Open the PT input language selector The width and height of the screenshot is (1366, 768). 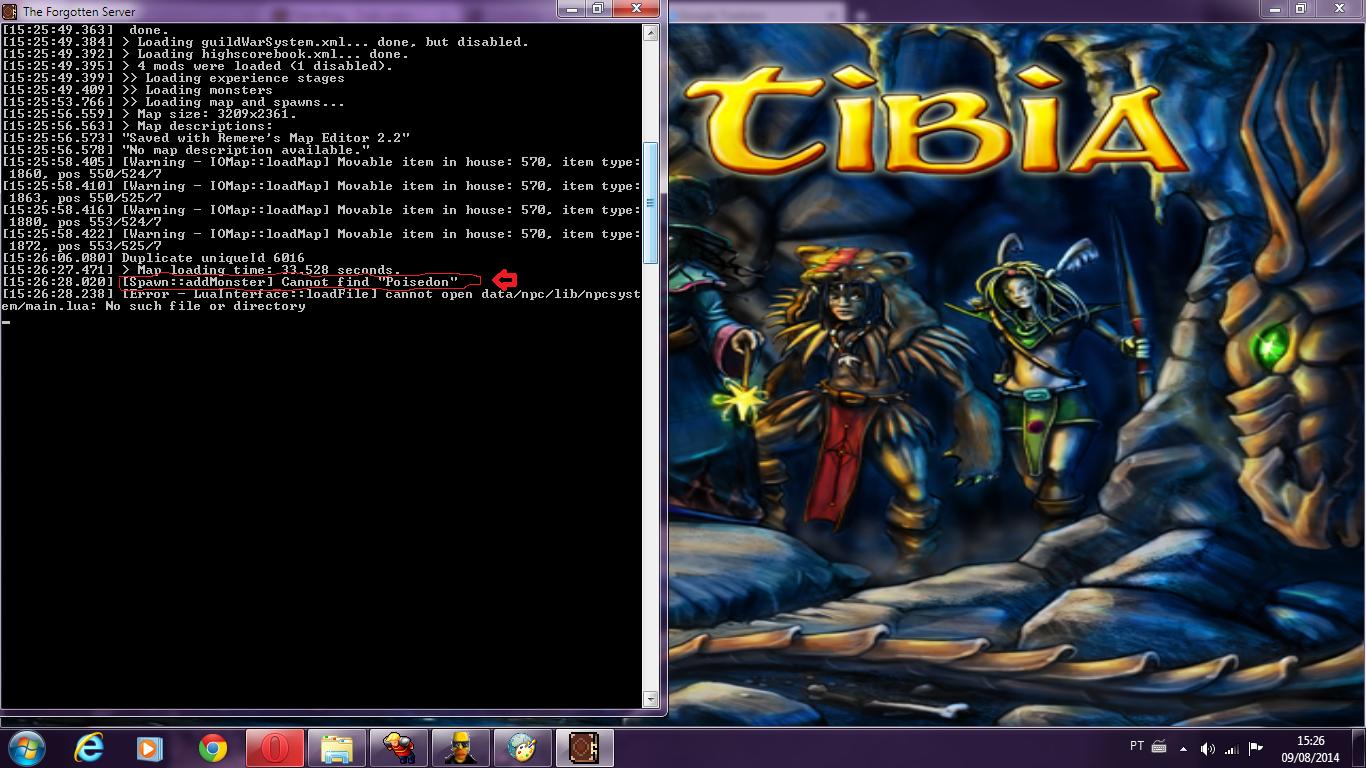1136,747
